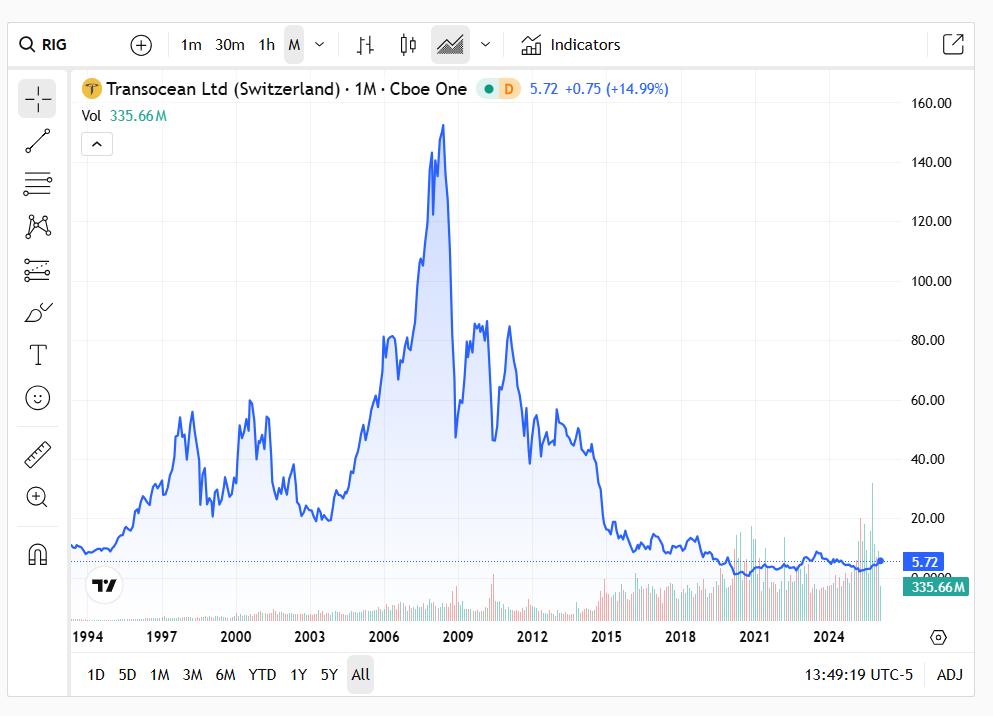The width and height of the screenshot is (993, 716).
Task: Open the emoji icons tool
Action: tap(37, 398)
